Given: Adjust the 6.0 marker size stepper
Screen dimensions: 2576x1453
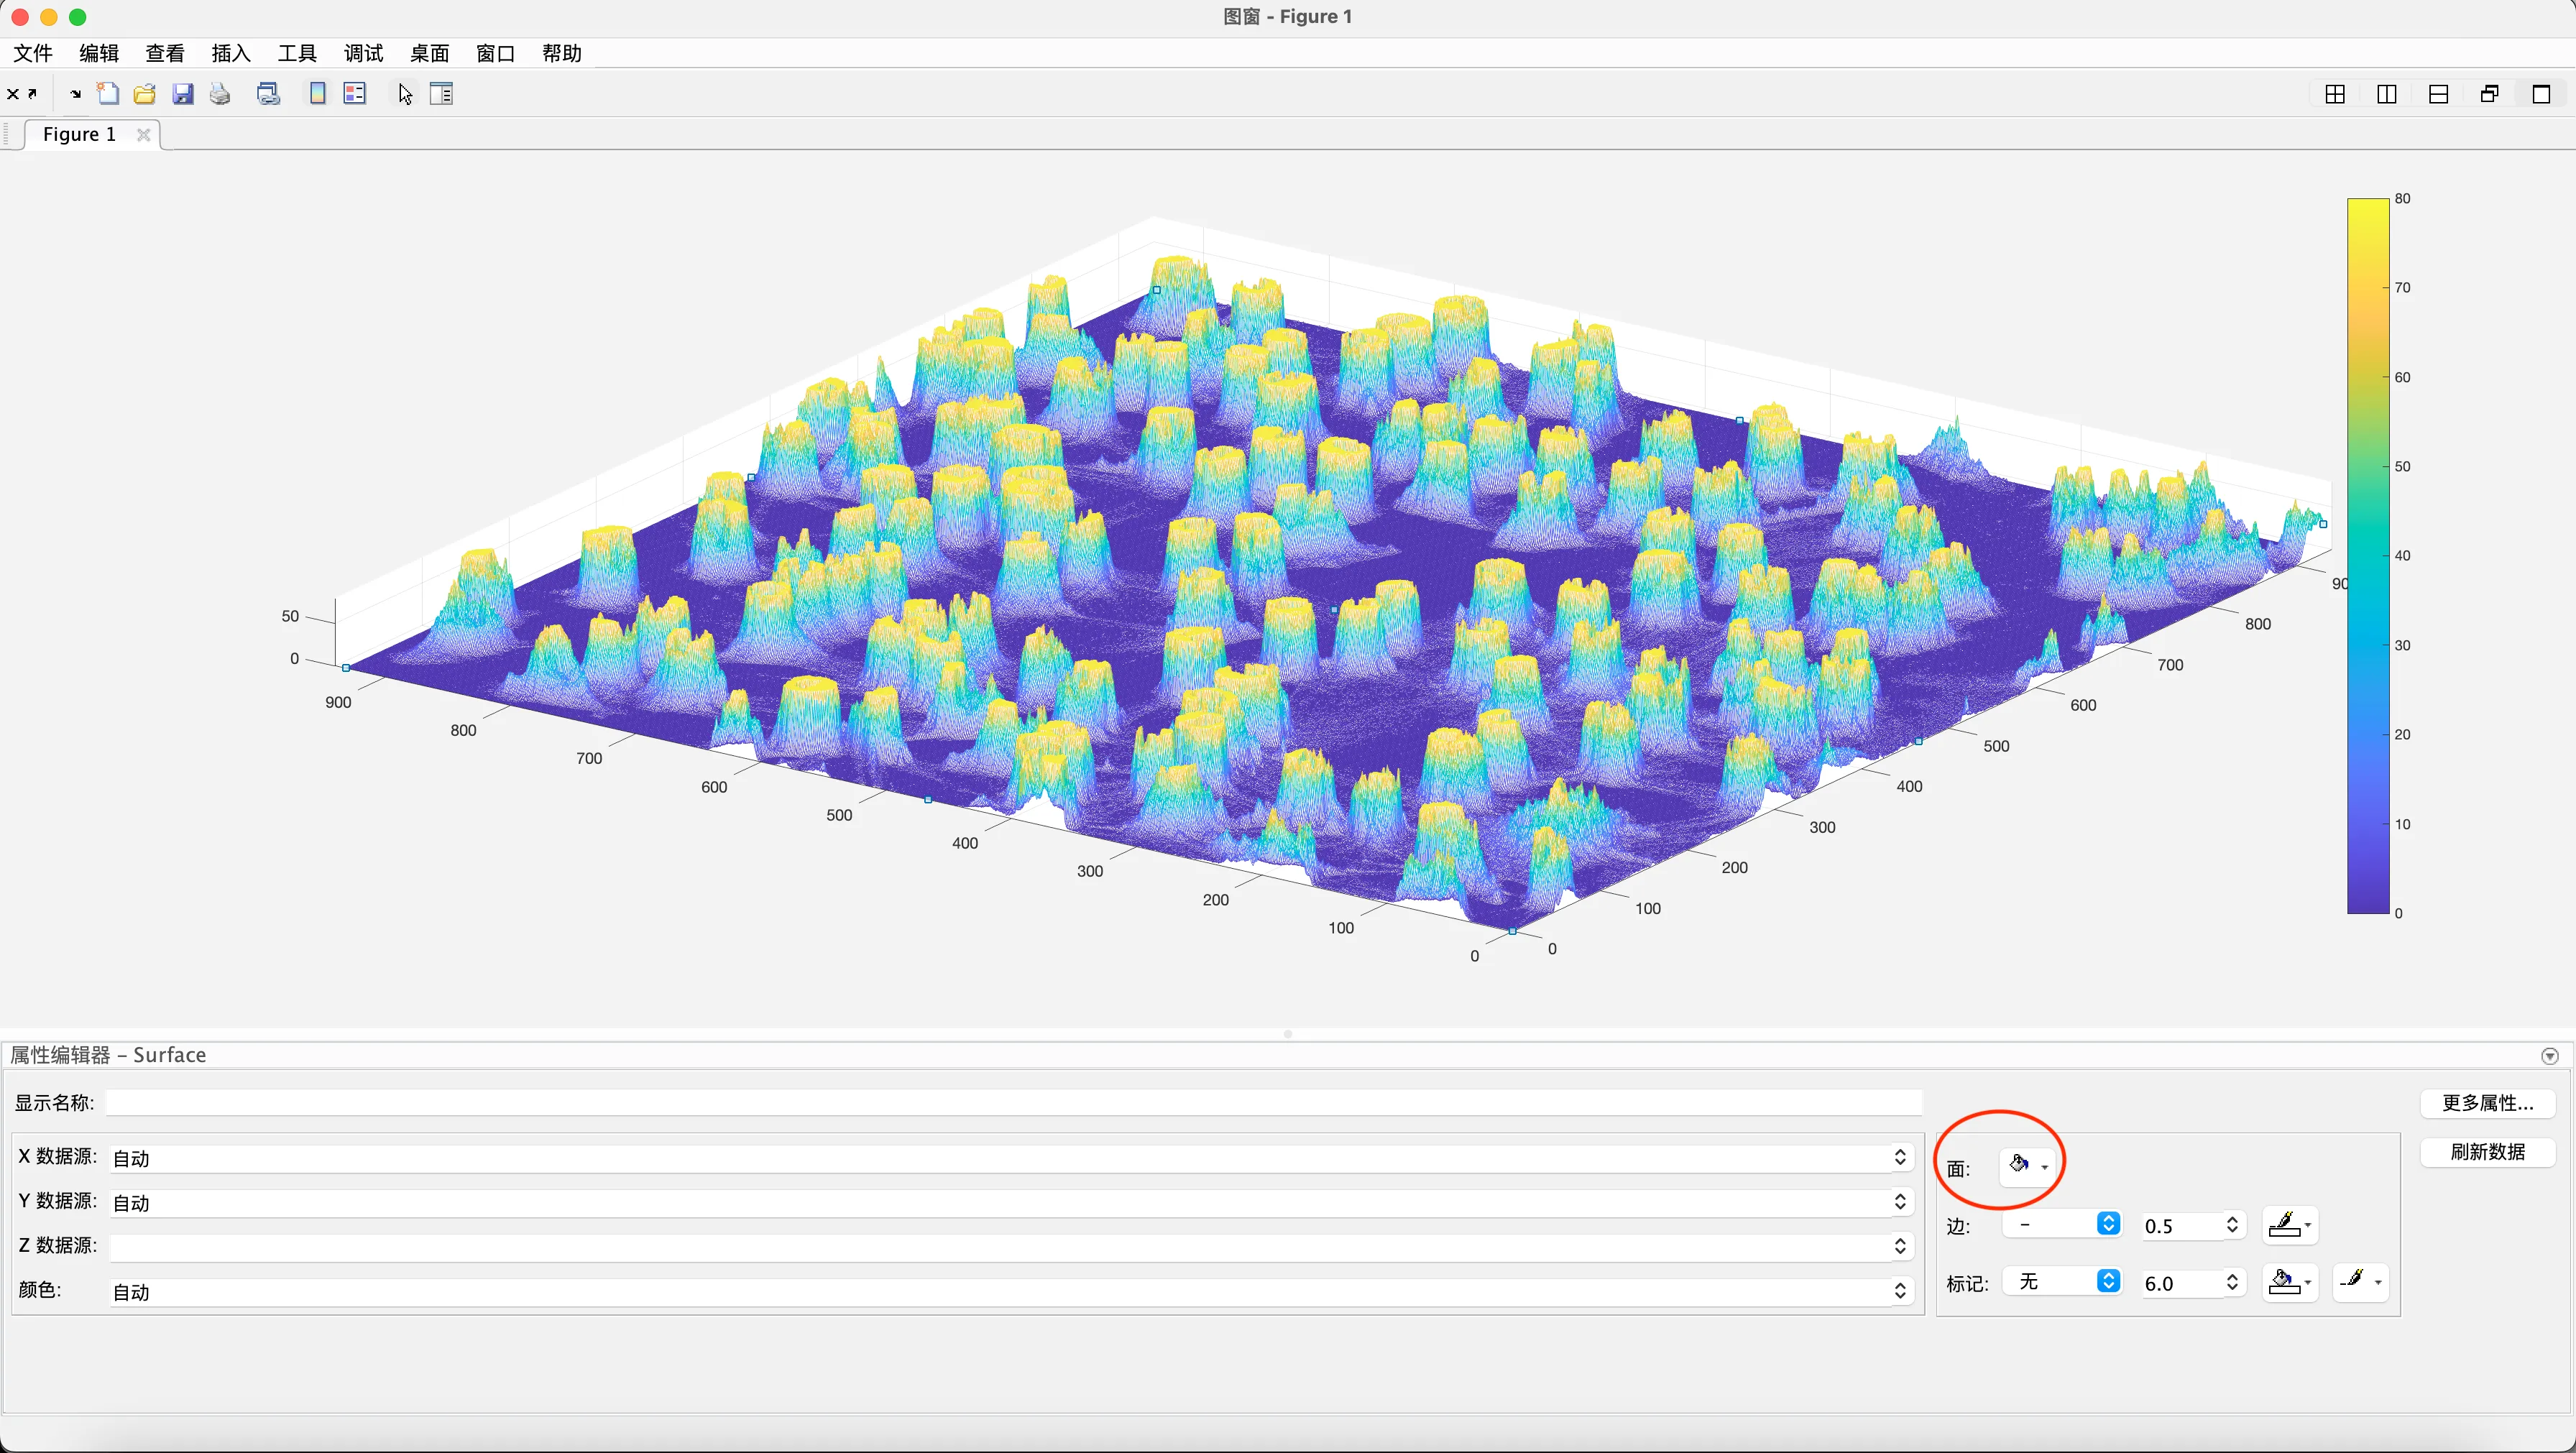Looking at the screenshot, I should tap(2232, 1282).
